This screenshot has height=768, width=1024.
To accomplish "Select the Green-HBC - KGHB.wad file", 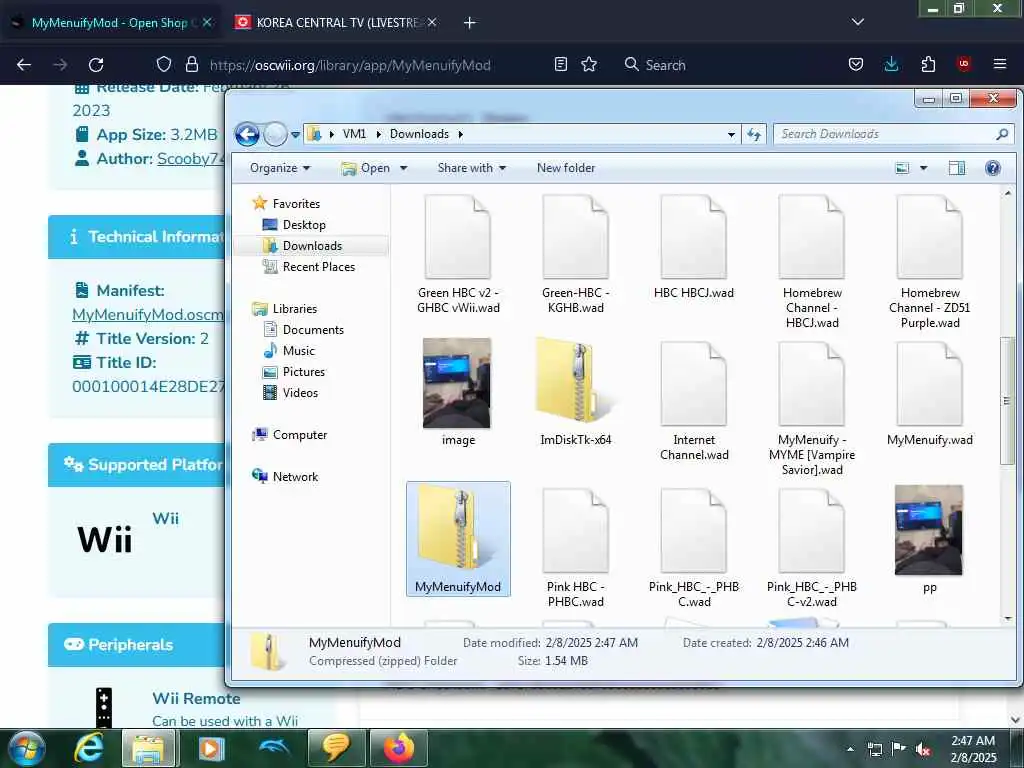I will [575, 254].
